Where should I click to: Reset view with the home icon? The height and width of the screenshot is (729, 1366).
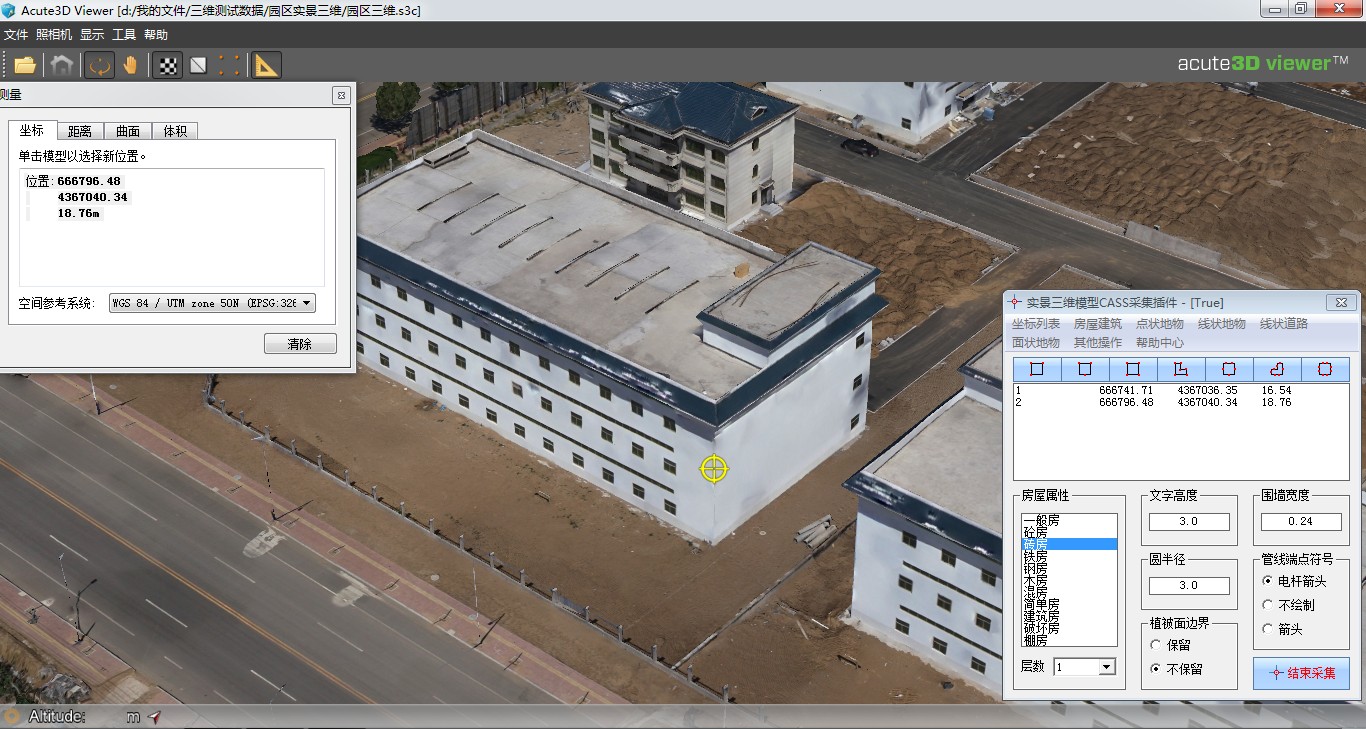[62, 65]
